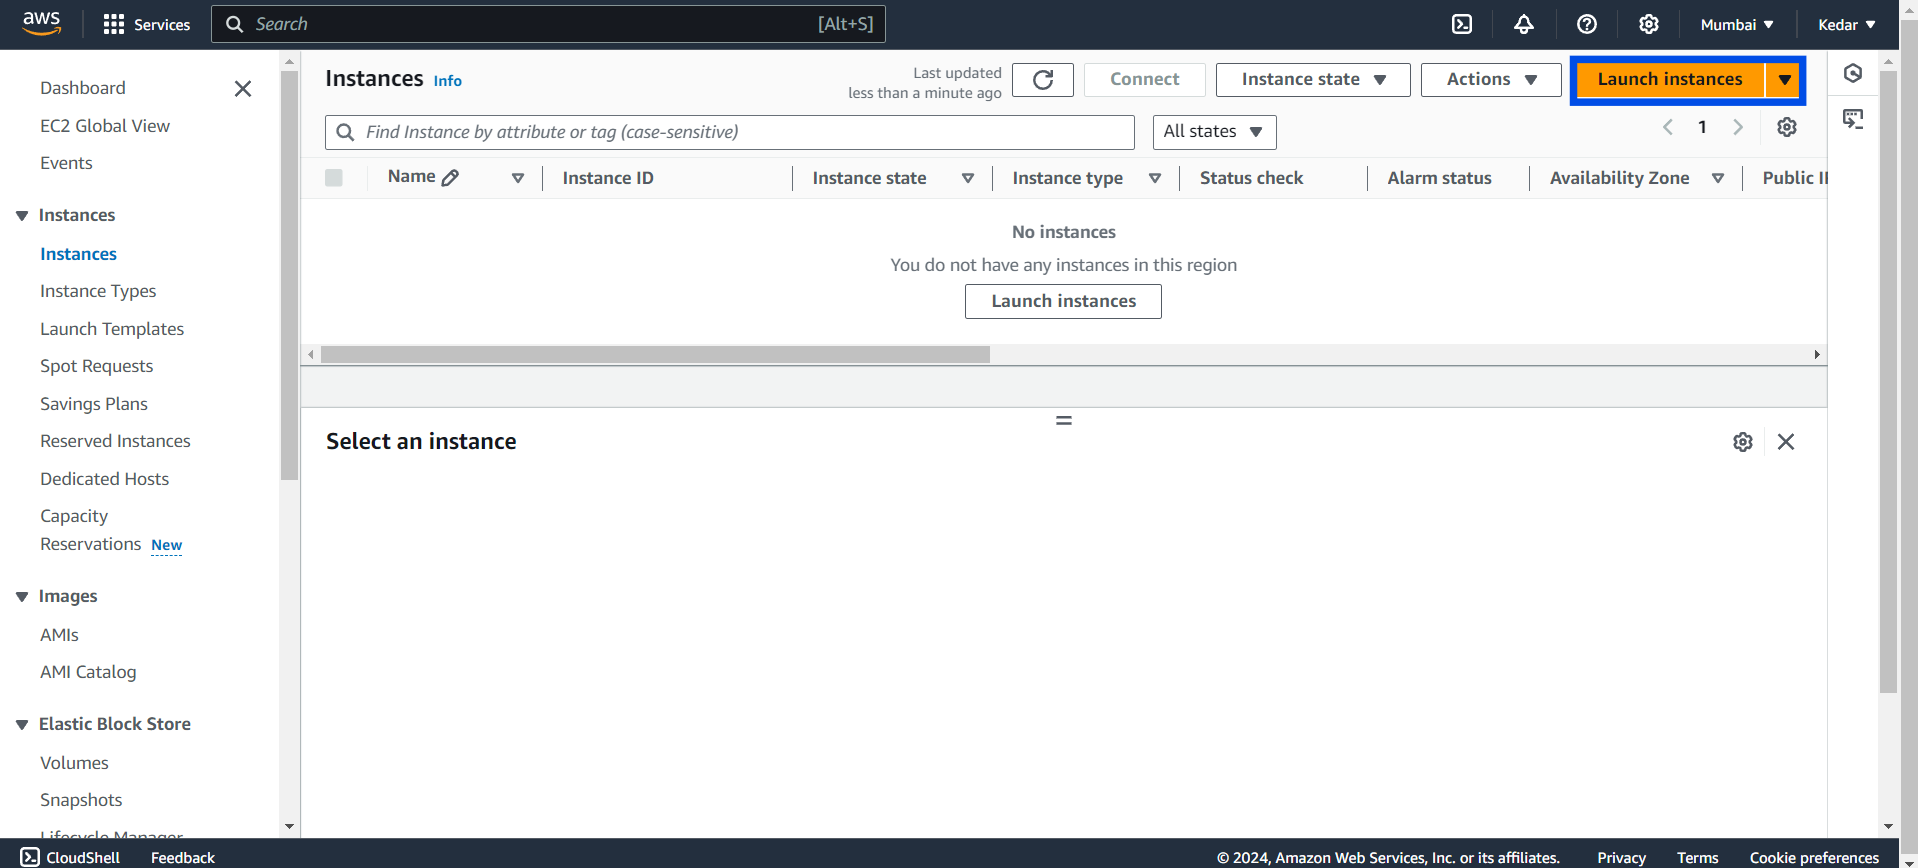
Task: Open the Instance state dropdown button
Action: pyautogui.click(x=1313, y=80)
